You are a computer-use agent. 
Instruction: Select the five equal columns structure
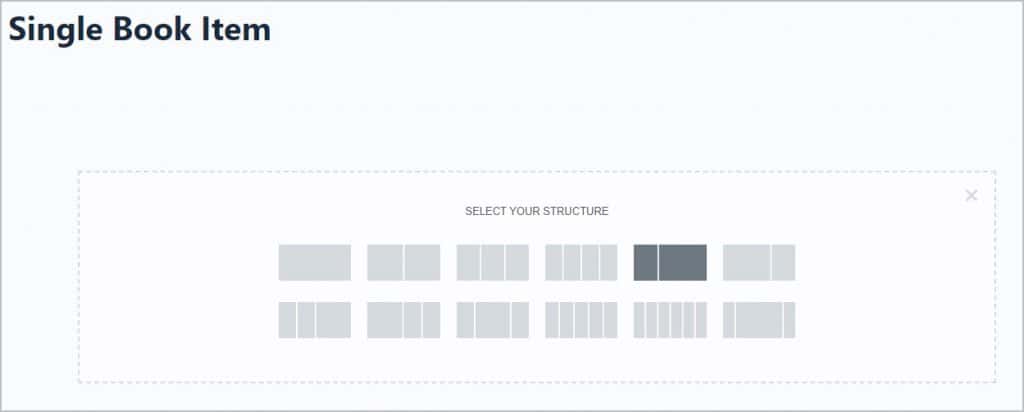coord(581,320)
